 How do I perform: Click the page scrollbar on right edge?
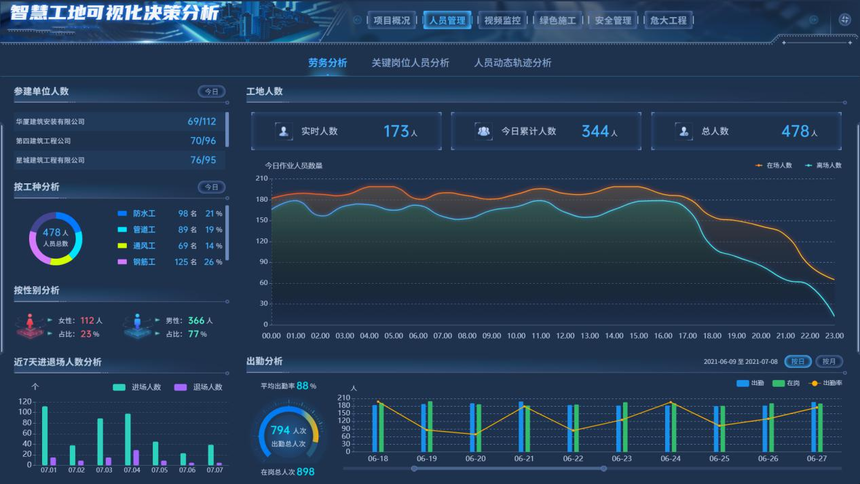tap(858, 238)
